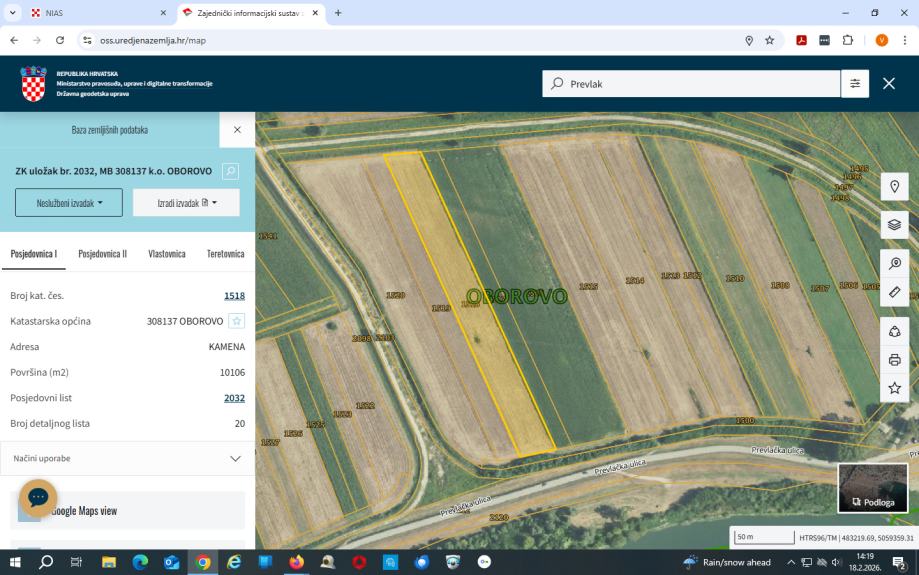Open Adobe Acrobat extension icon
The image size is (919, 575).
point(801,40)
